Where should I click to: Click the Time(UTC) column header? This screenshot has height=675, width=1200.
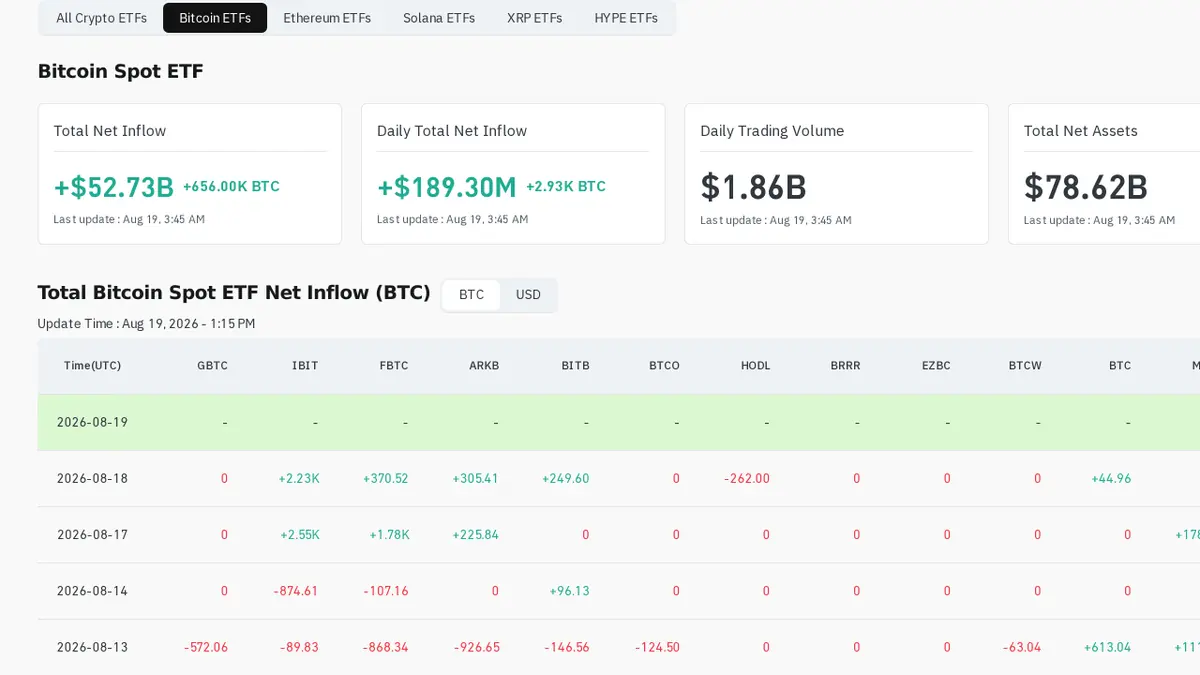coord(92,366)
